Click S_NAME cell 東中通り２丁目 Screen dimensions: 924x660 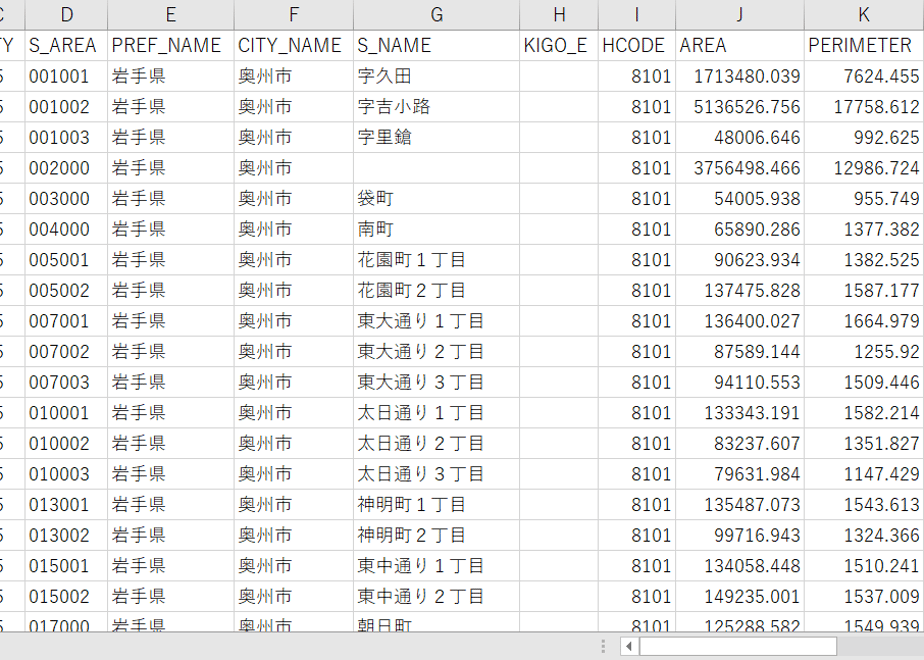[437, 597]
